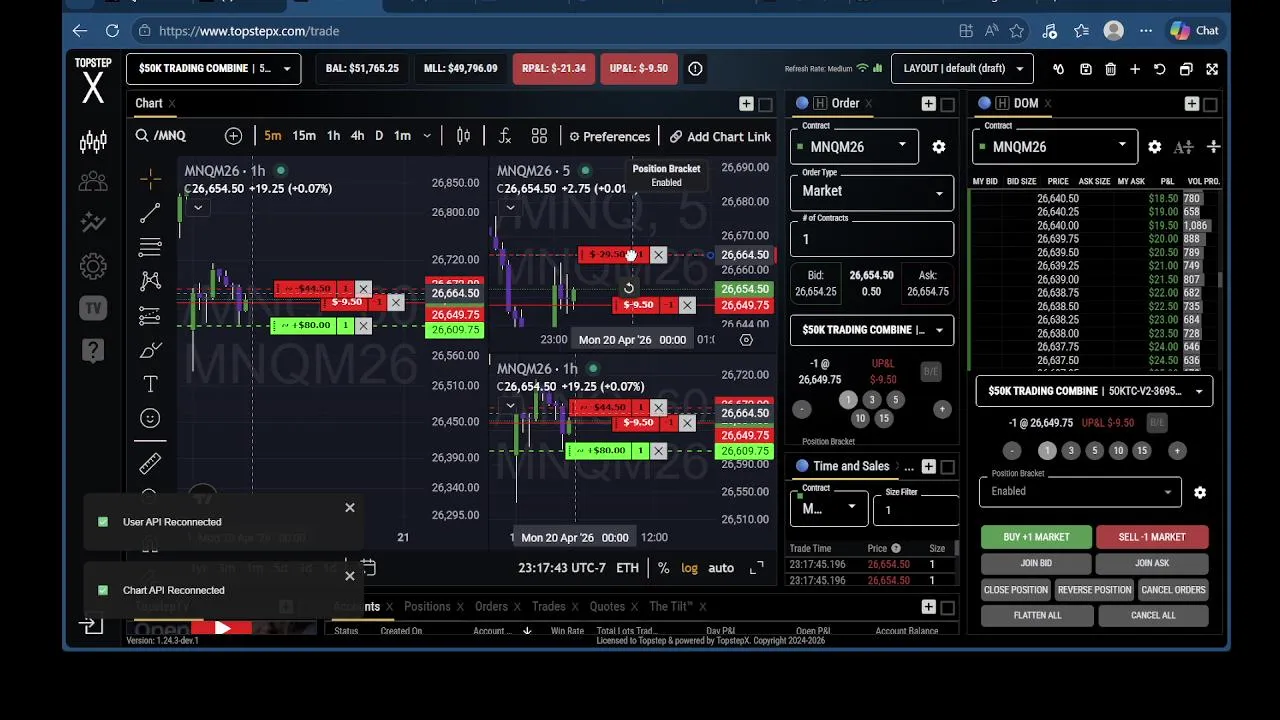Select the pattern drawing tool
The image size is (1280, 720).
click(x=150, y=281)
